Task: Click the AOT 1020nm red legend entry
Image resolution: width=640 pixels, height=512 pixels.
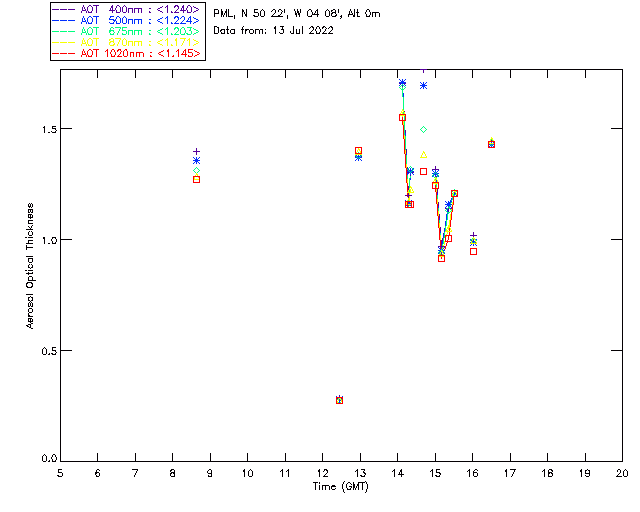Action: (127, 53)
